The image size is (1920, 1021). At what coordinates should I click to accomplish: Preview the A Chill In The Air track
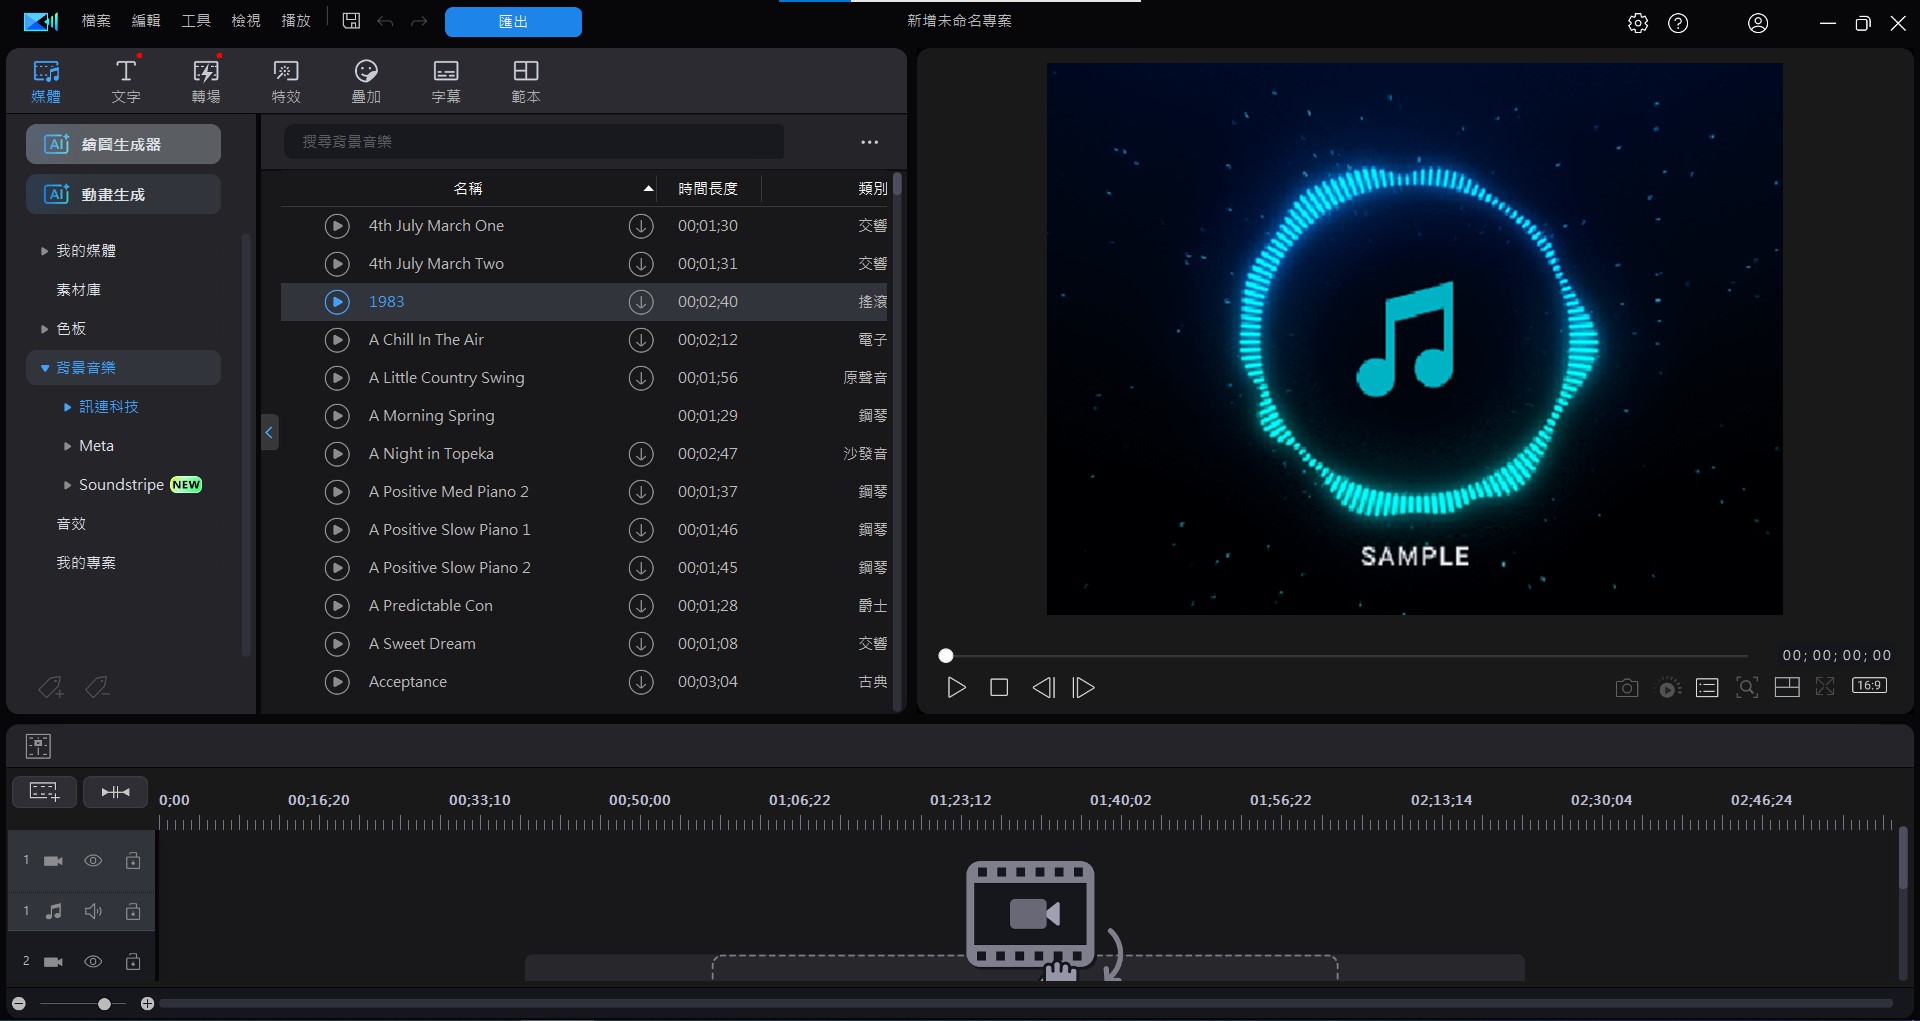(x=337, y=340)
